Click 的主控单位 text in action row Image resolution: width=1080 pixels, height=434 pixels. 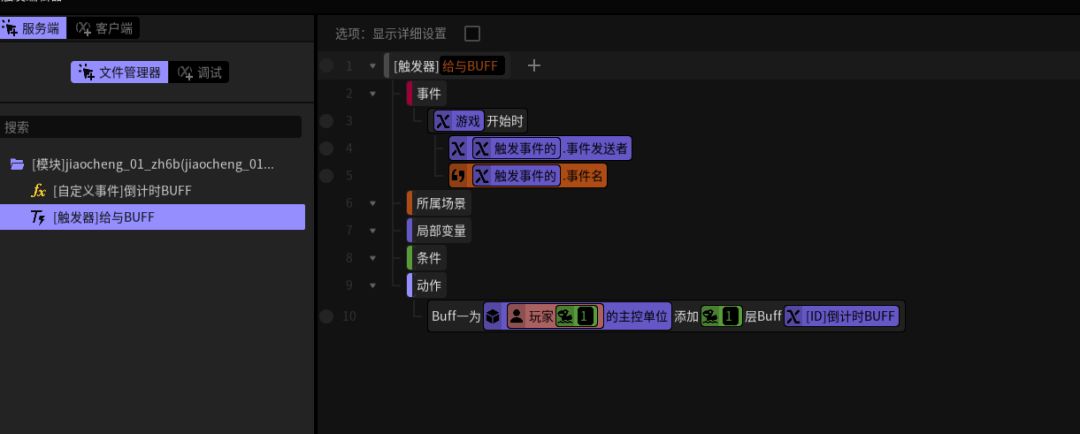coord(636,316)
